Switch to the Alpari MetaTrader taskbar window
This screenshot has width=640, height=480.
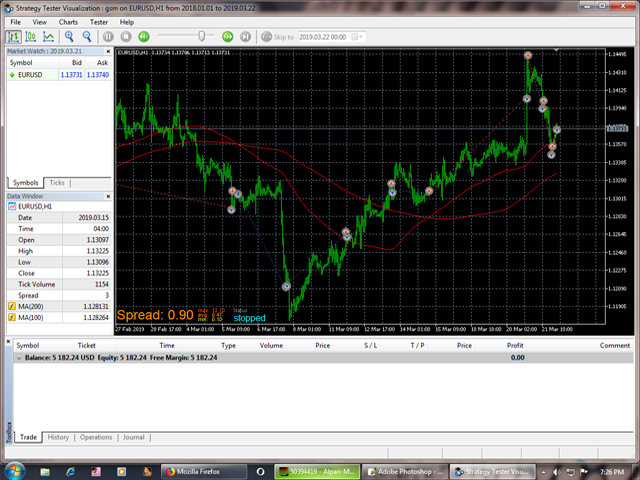pyautogui.click(x=317, y=472)
